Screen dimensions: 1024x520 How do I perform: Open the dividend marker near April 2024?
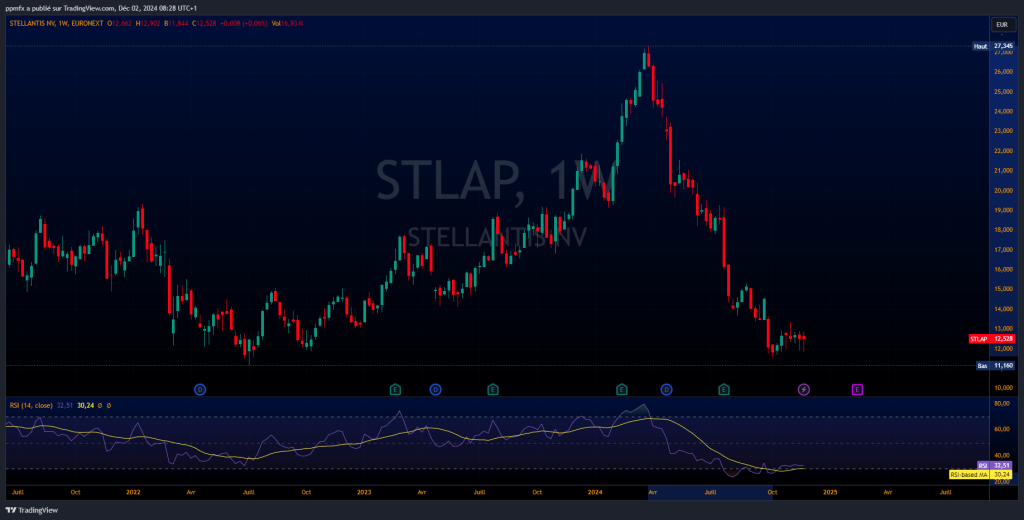[x=667, y=390]
